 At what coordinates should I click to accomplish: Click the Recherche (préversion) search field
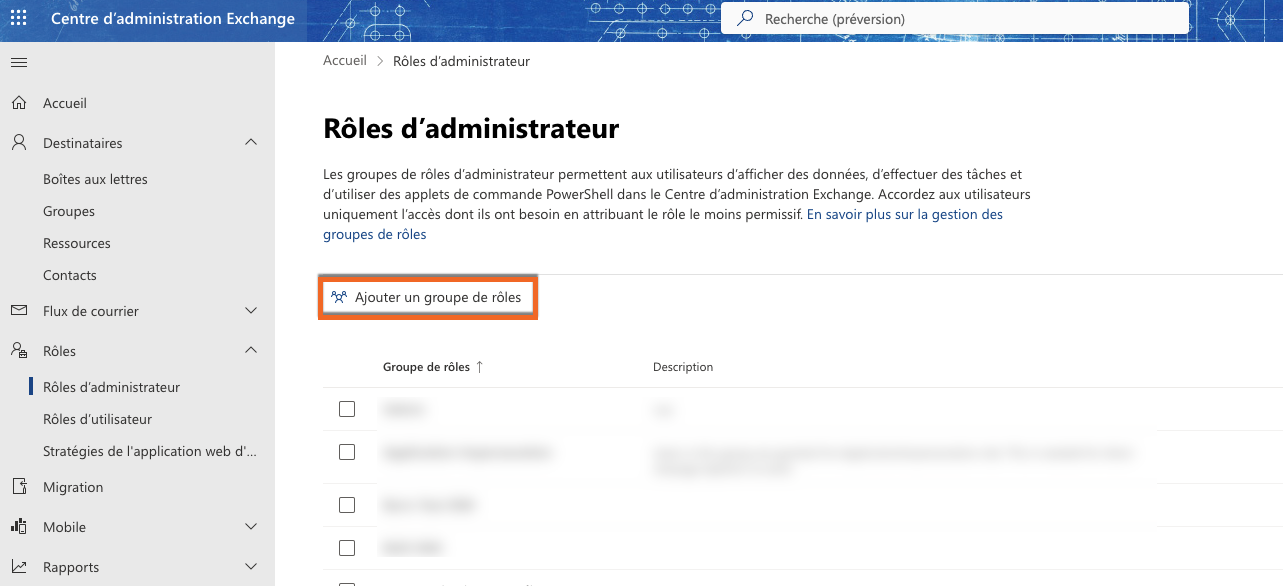click(950, 17)
